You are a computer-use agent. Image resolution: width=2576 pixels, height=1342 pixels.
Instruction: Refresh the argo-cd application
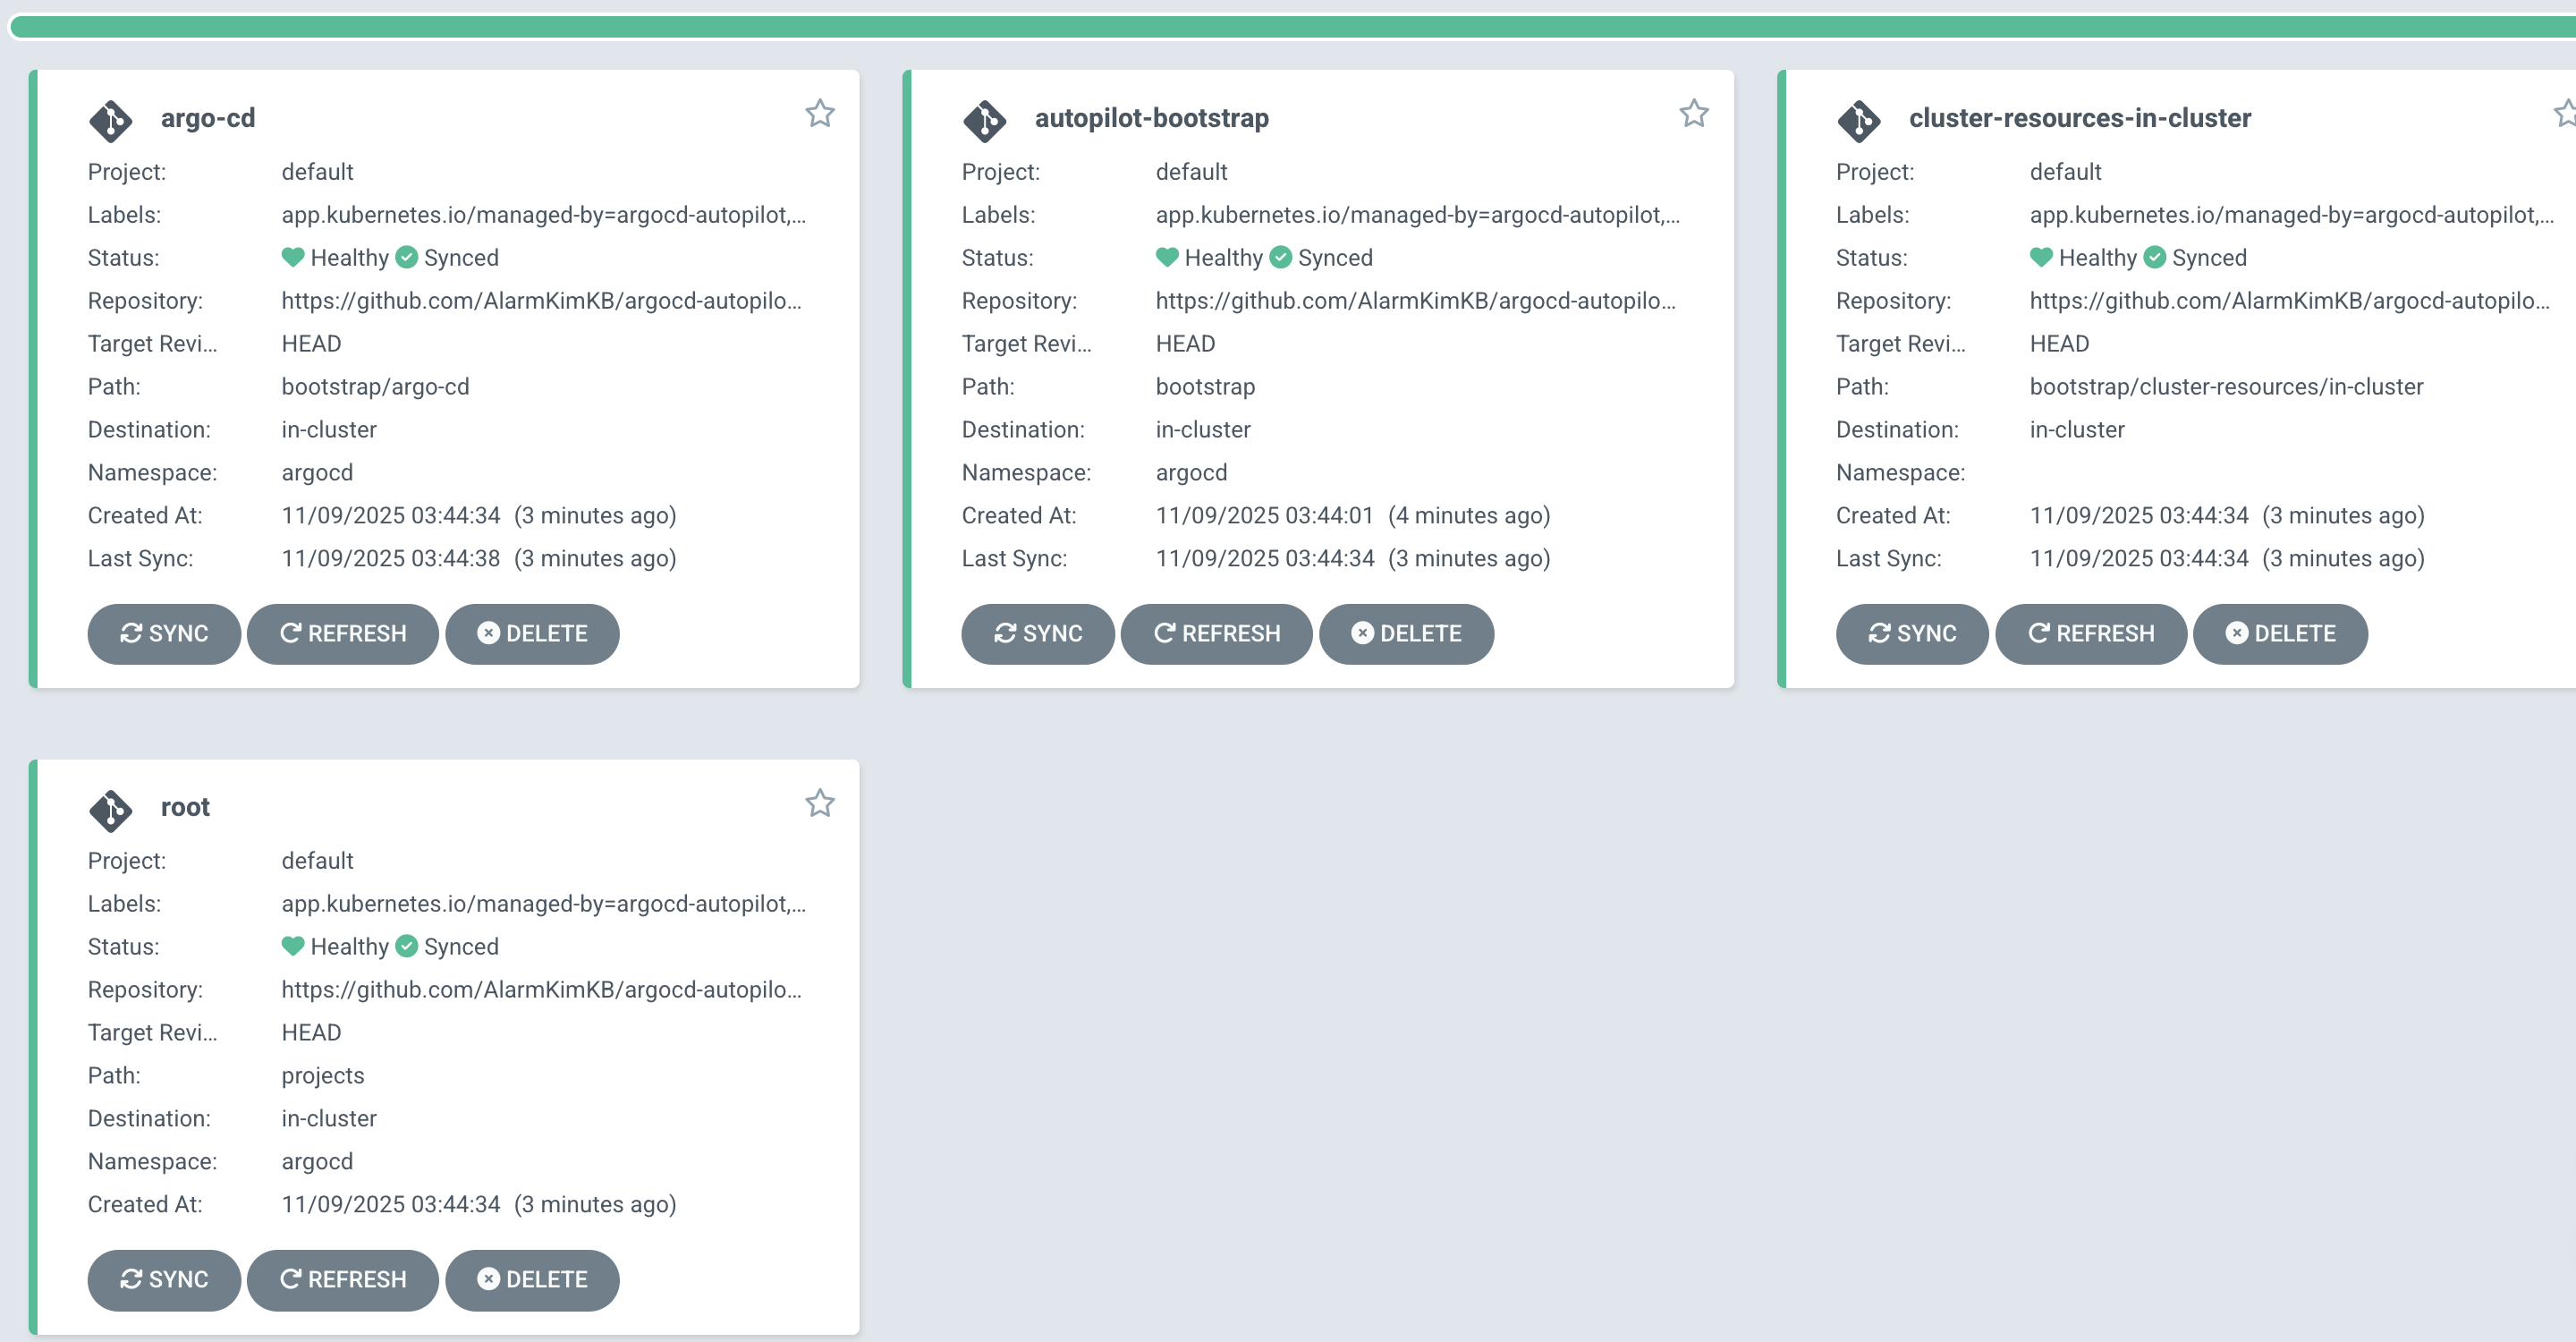pyautogui.click(x=342, y=633)
